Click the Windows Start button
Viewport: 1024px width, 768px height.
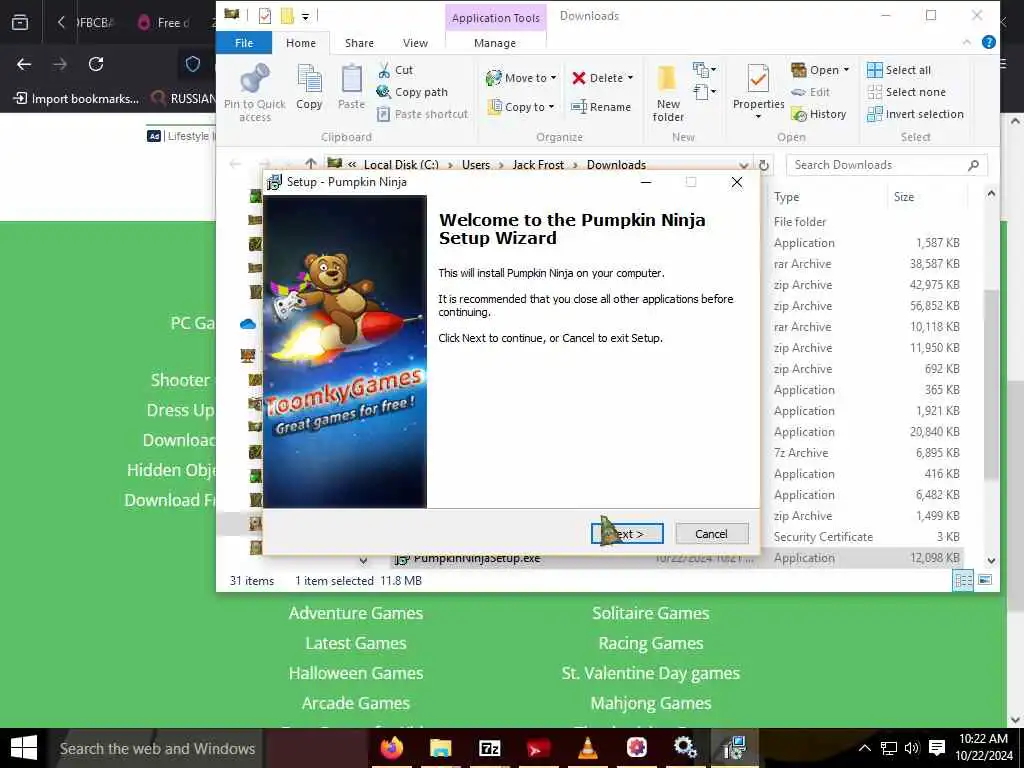click(x=24, y=748)
